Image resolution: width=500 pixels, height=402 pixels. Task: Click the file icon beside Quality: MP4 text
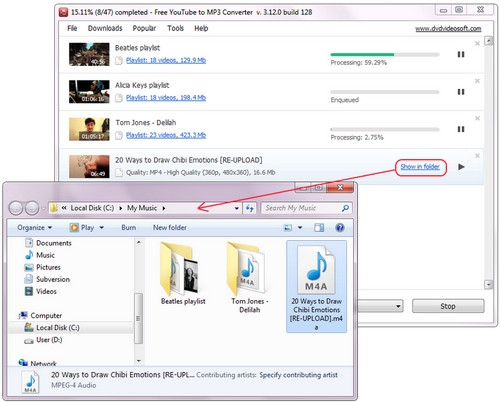coord(119,173)
